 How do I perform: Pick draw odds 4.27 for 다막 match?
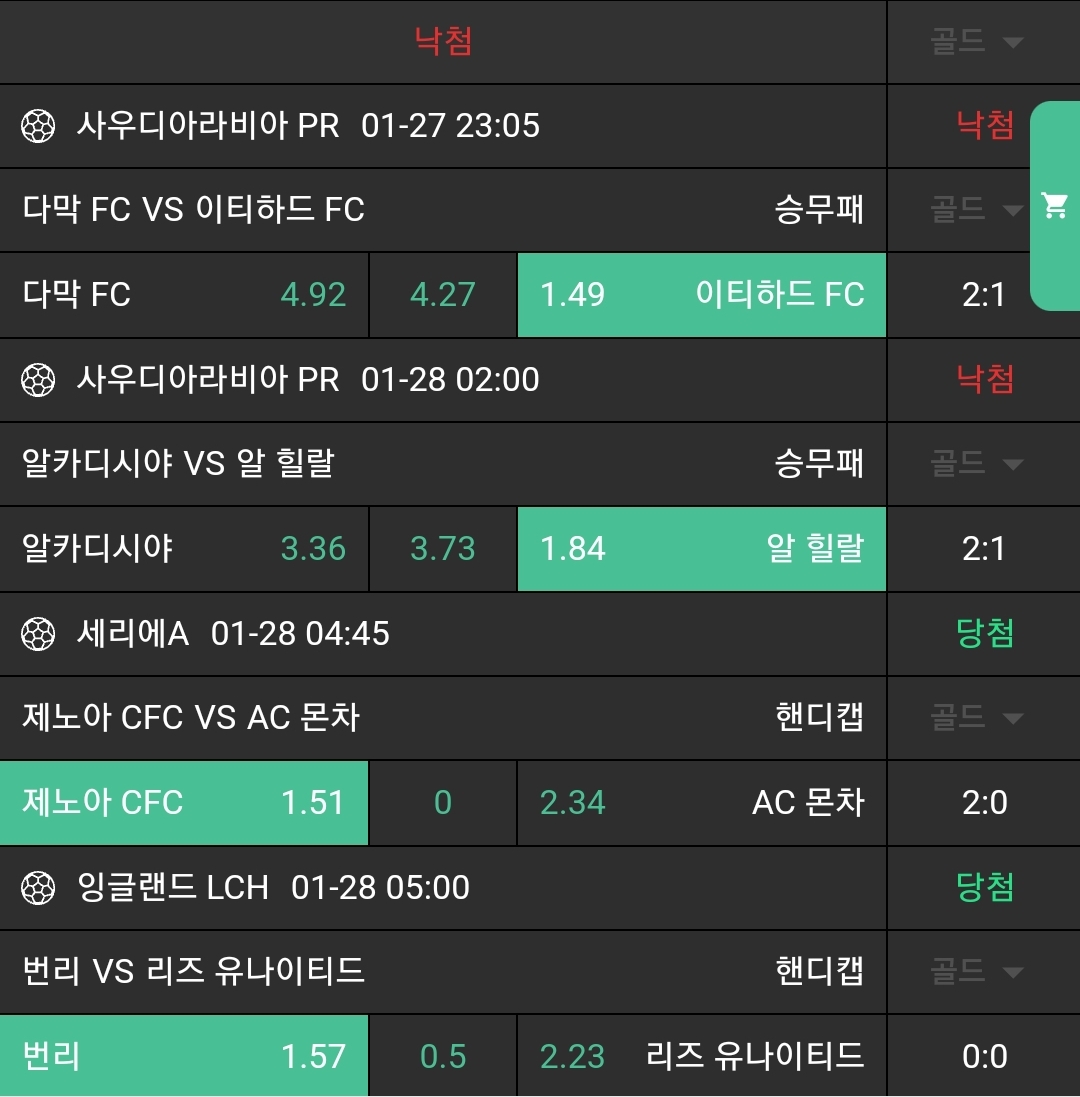(442, 295)
